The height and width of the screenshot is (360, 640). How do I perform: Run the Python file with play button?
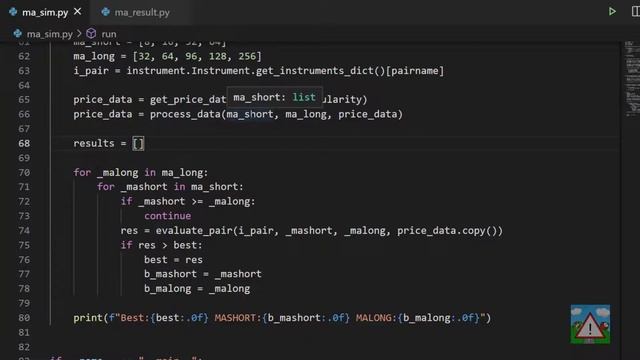coord(612,11)
